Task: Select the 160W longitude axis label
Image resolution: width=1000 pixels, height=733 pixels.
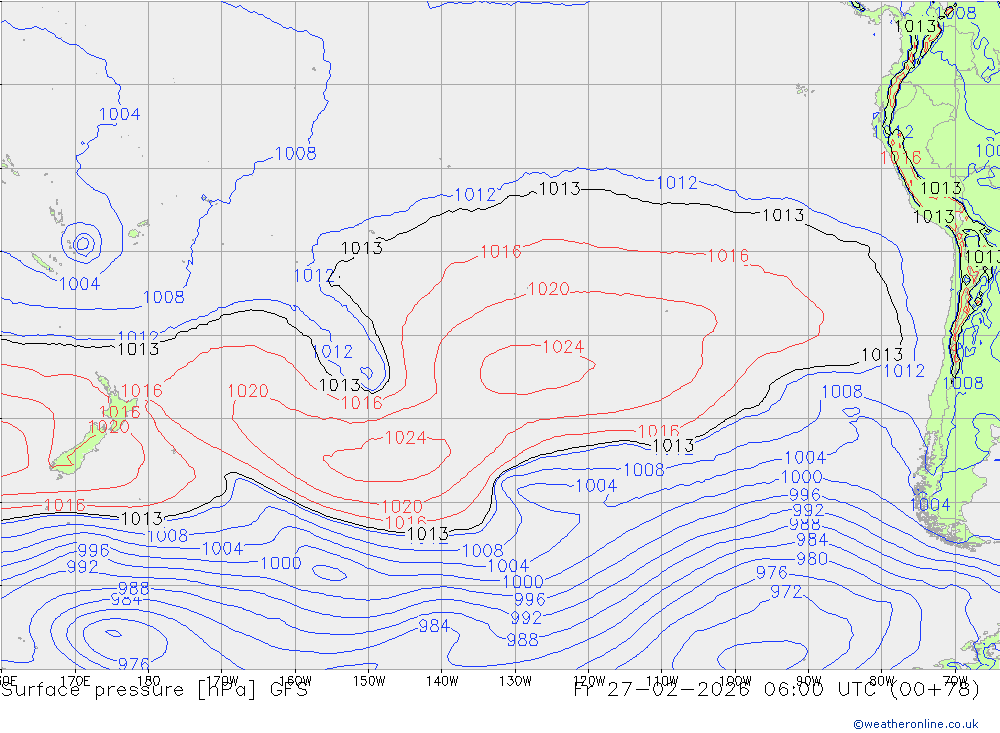Action: pos(295,681)
